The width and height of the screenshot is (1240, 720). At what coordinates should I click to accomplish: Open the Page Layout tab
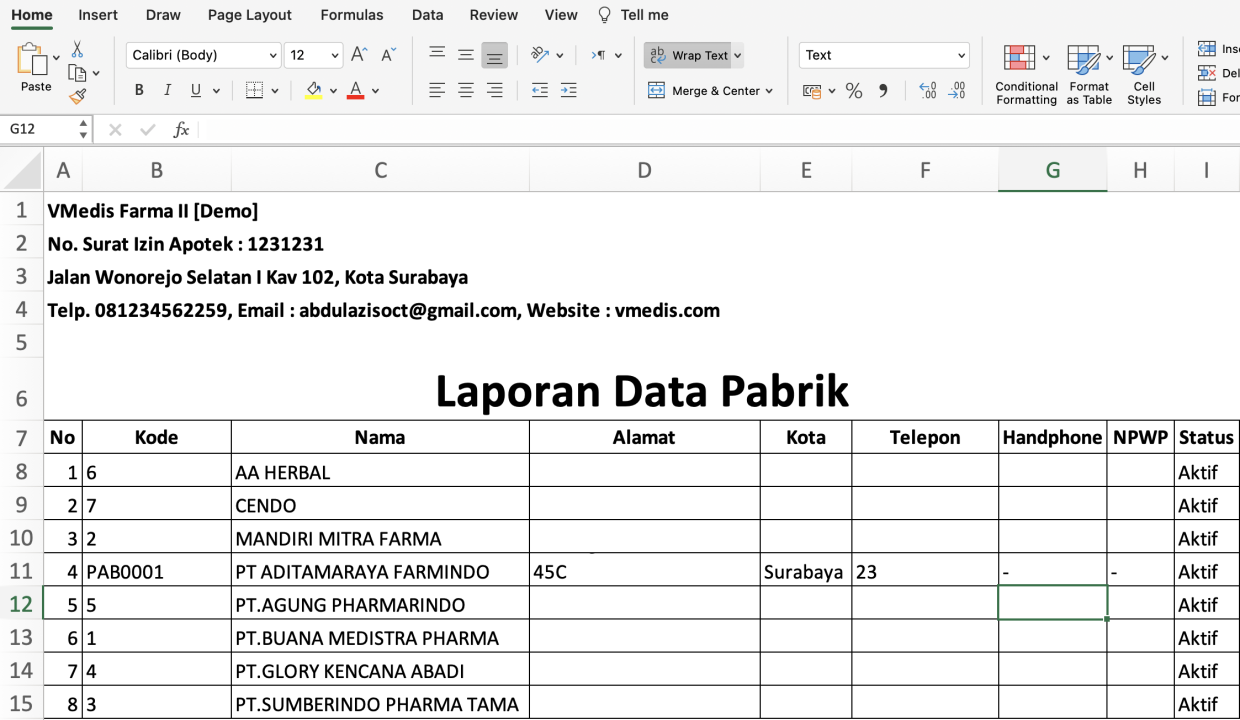[x=250, y=15]
